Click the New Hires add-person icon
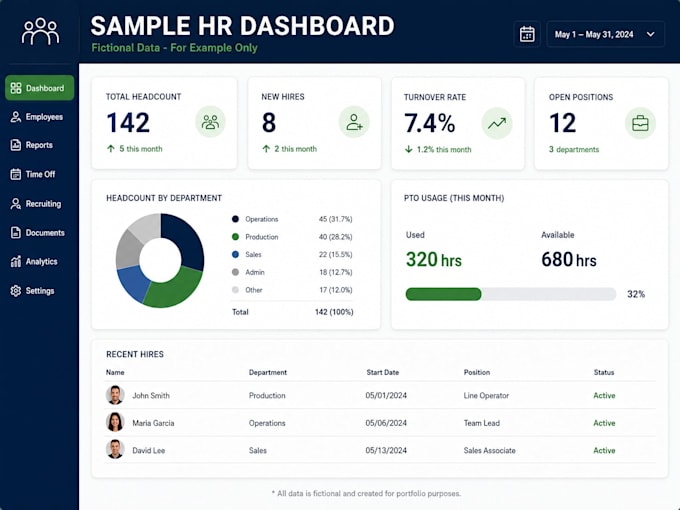Viewport: 680px width, 510px height. 354,122
